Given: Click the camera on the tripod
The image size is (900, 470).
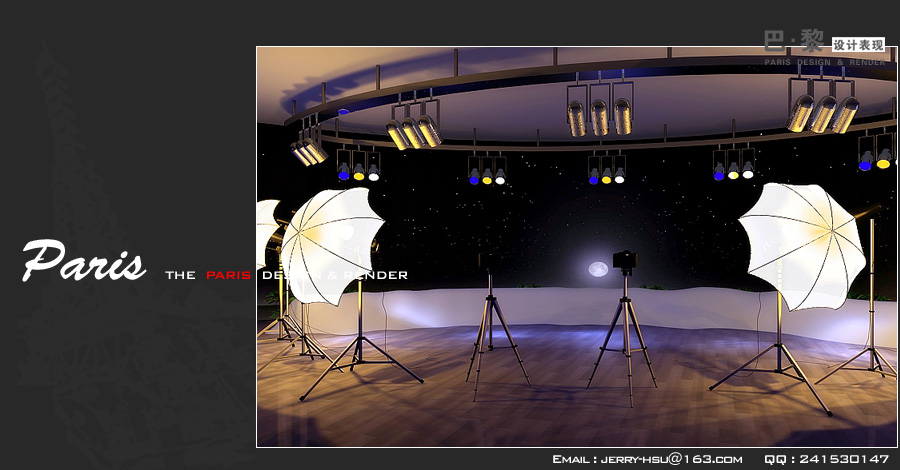Looking at the screenshot, I should click(x=624, y=260).
